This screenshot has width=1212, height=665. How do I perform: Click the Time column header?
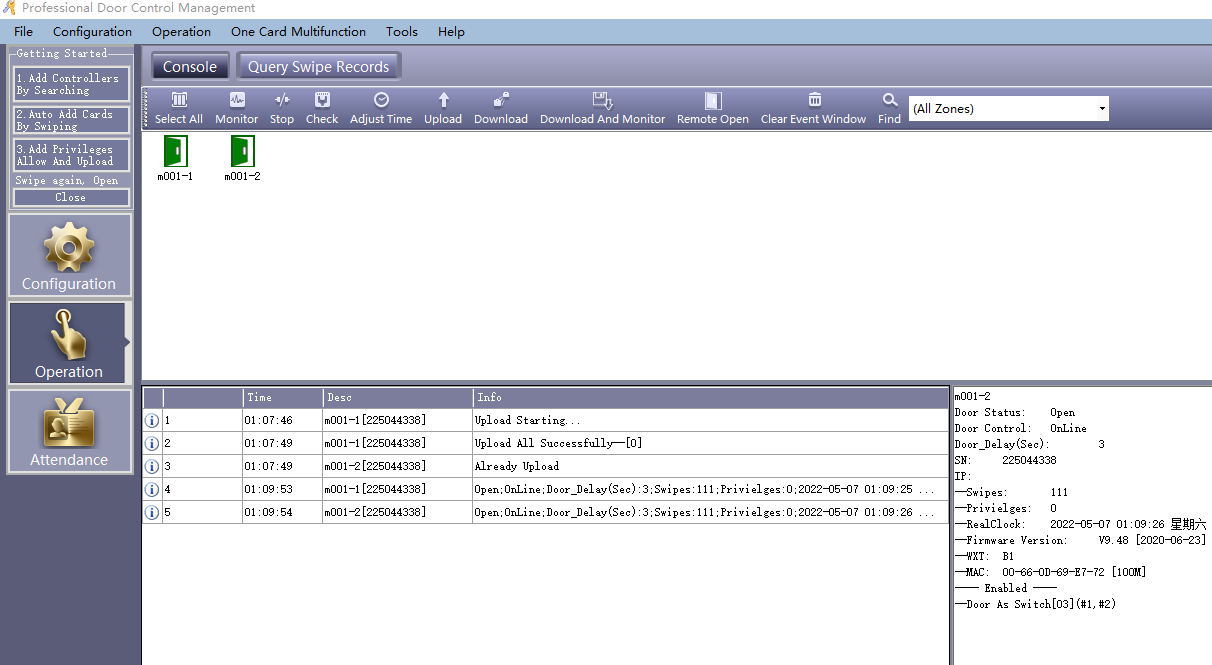pyautogui.click(x=283, y=397)
